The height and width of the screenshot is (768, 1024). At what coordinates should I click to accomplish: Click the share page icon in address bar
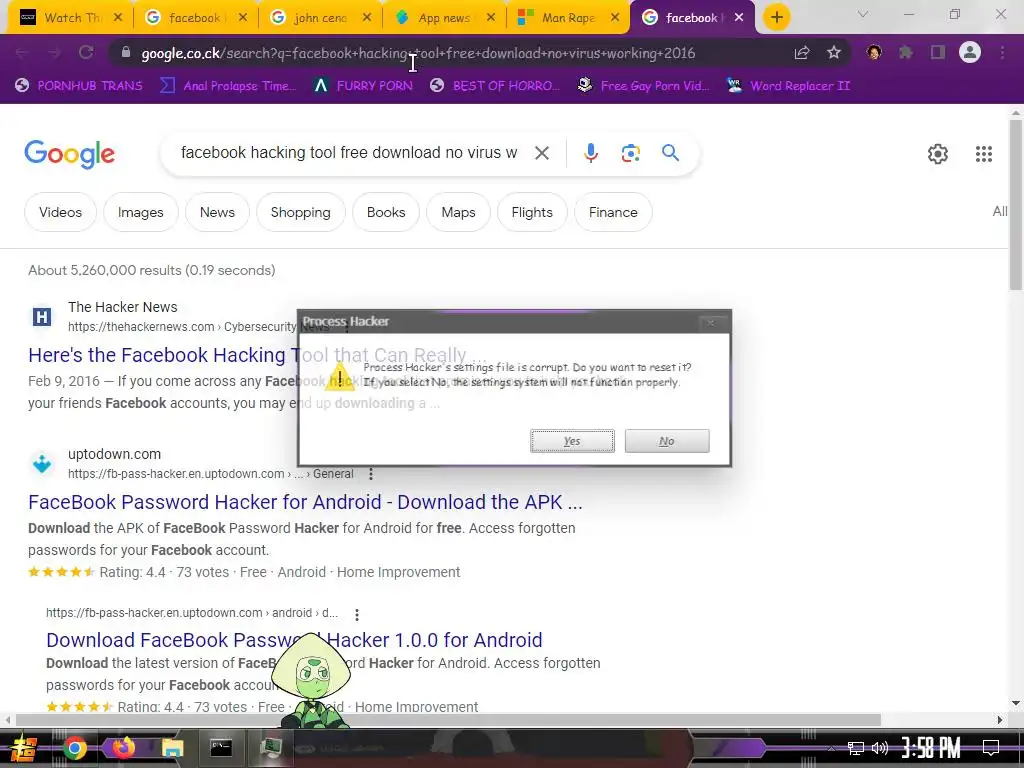pyautogui.click(x=802, y=53)
